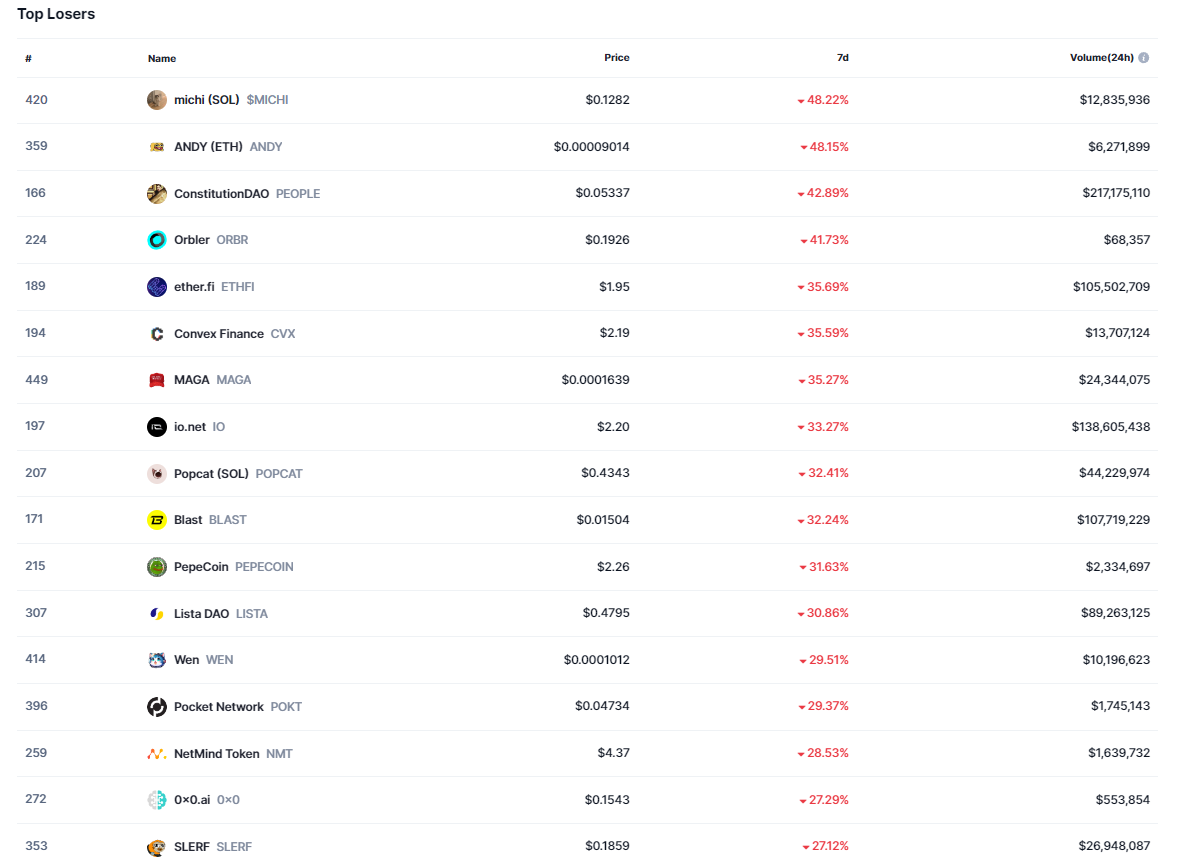Sort table by 7d column header
The image size is (1185, 862).
(842, 58)
